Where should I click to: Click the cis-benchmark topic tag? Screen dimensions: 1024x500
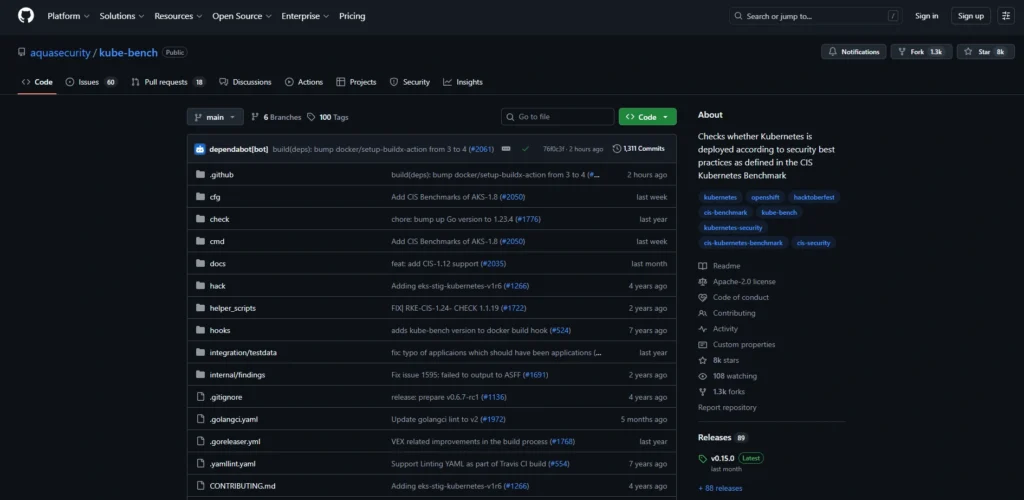(x=725, y=212)
